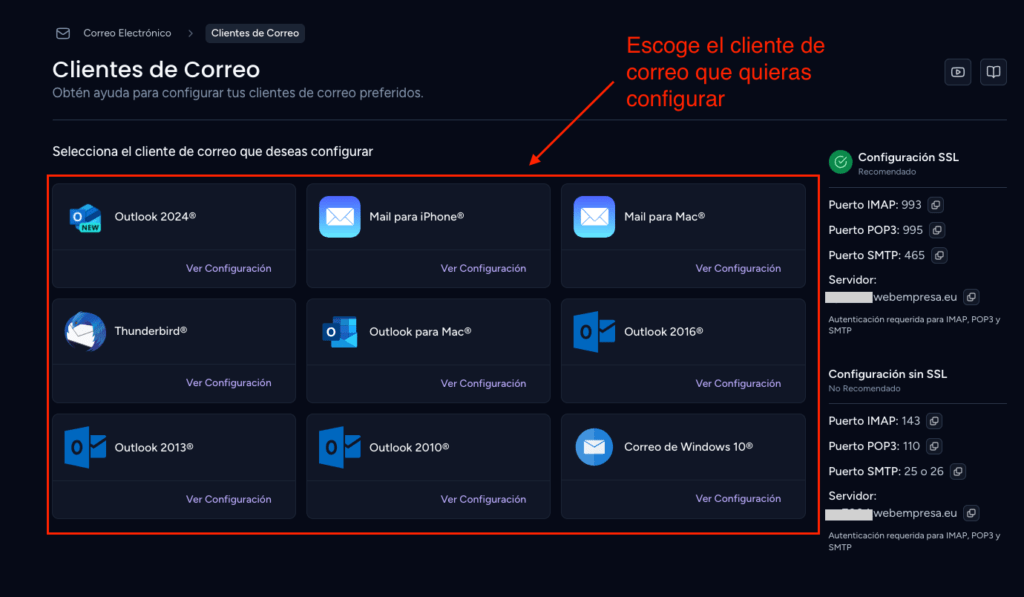Click the green SSL checkmark icon
This screenshot has height=597, width=1024.
(x=840, y=162)
